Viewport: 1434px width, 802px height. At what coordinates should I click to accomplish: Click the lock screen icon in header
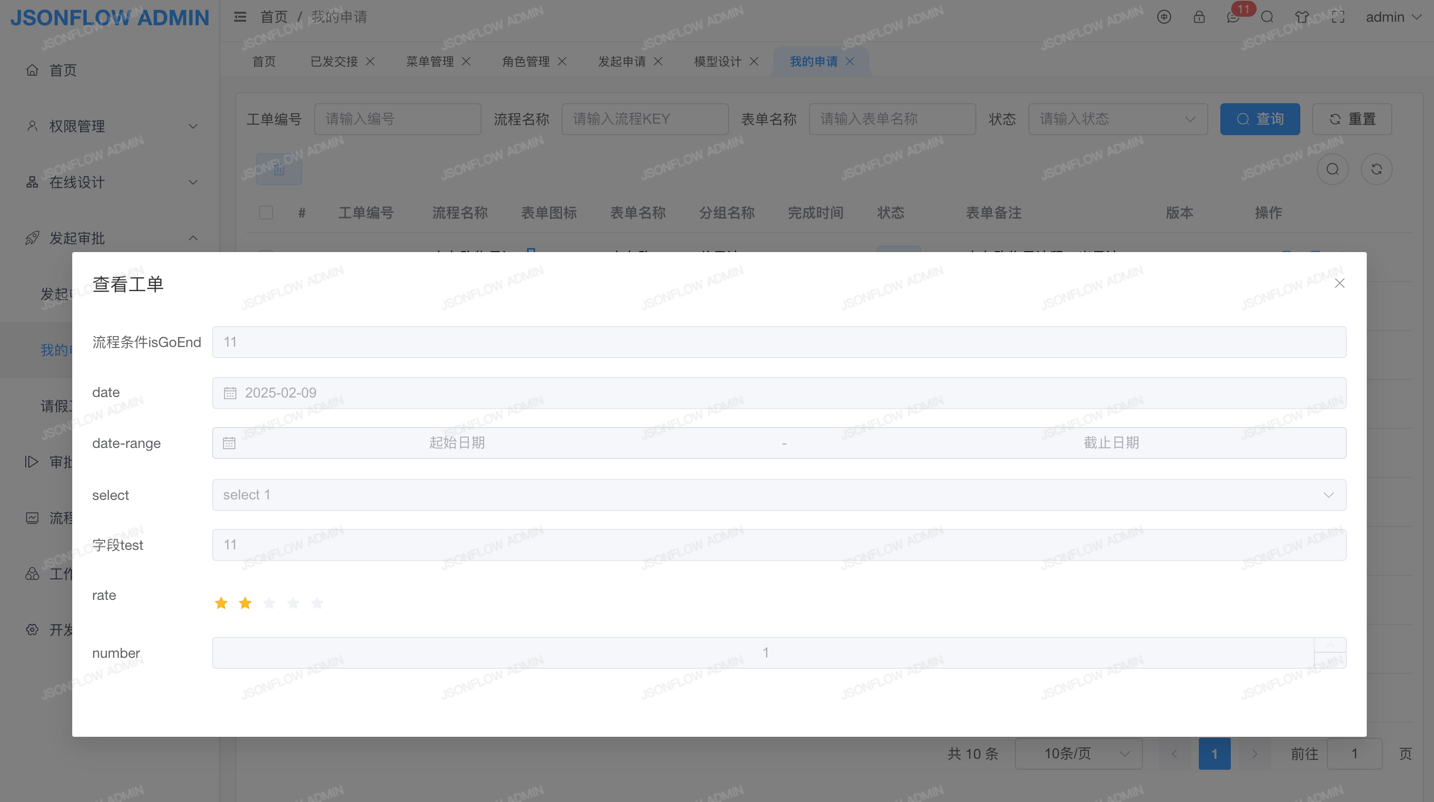click(1199, 17)
